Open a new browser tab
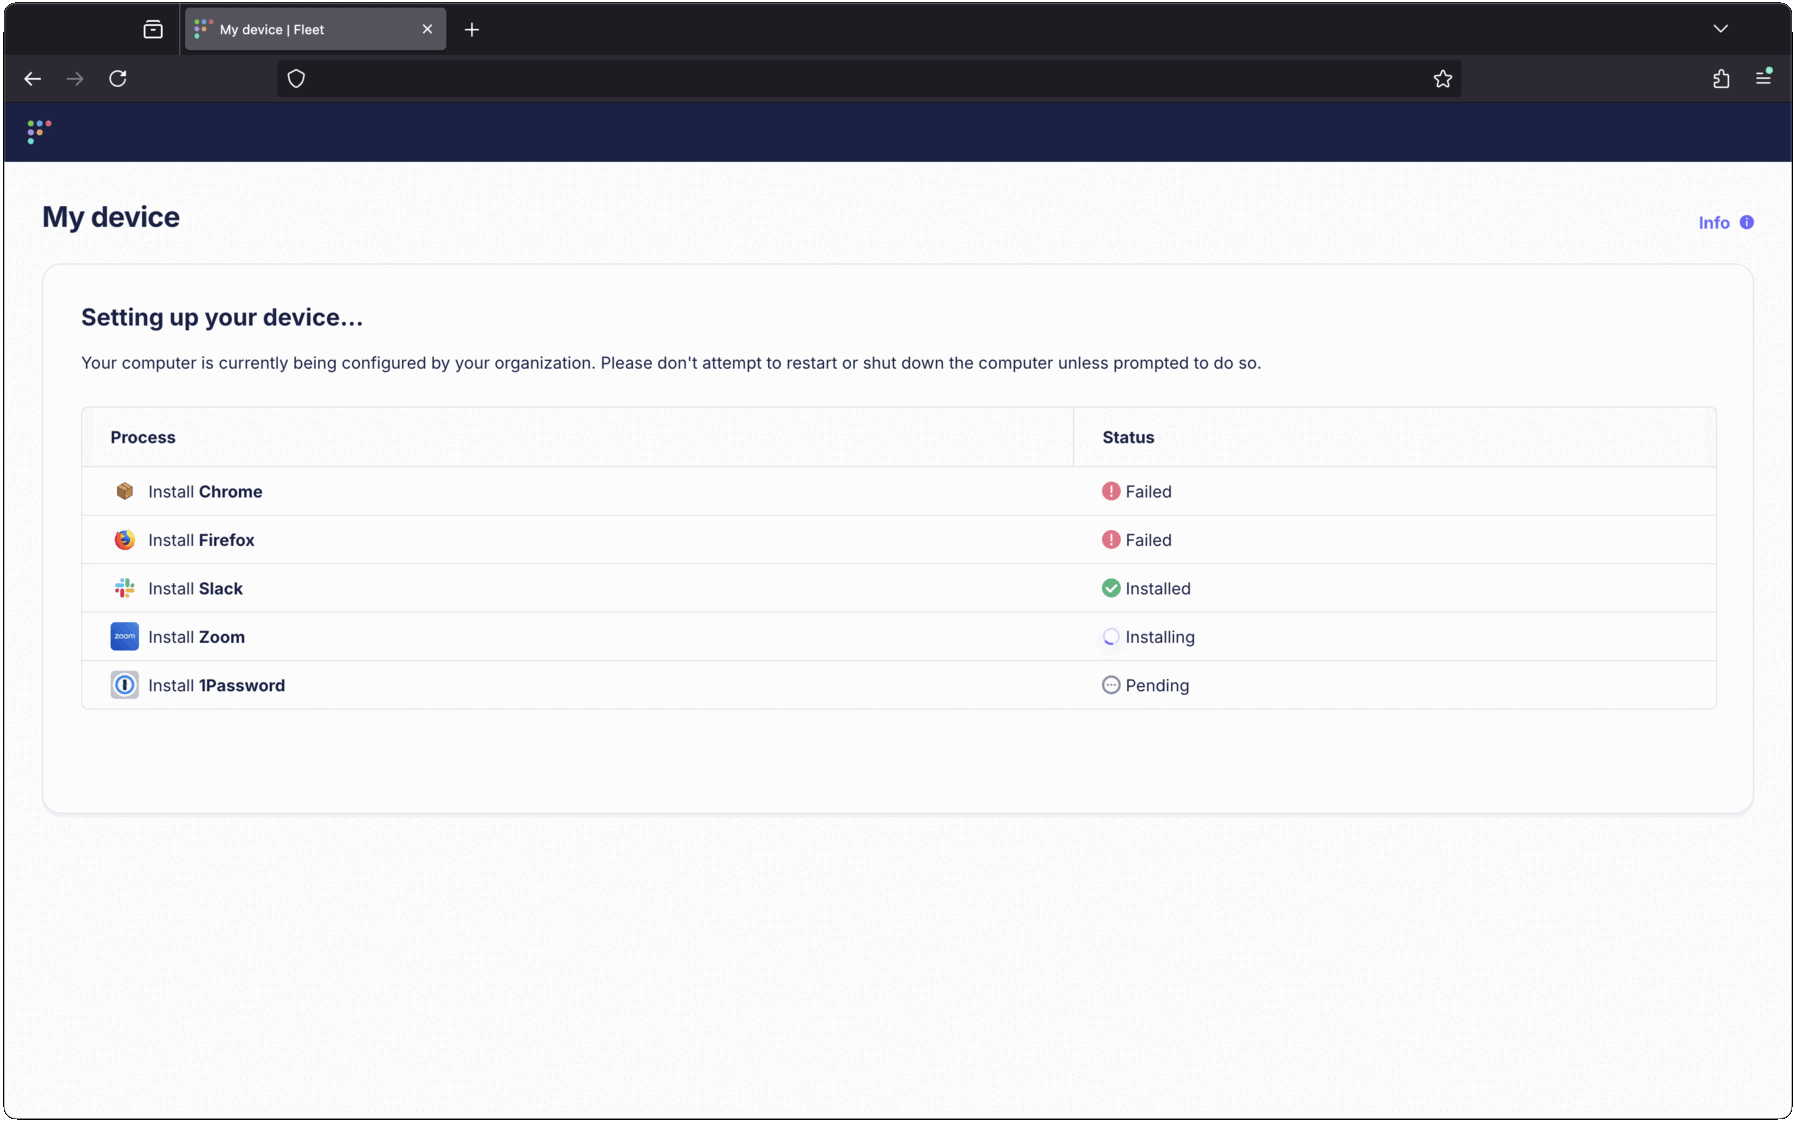1795x1122 pixels. 472,30
